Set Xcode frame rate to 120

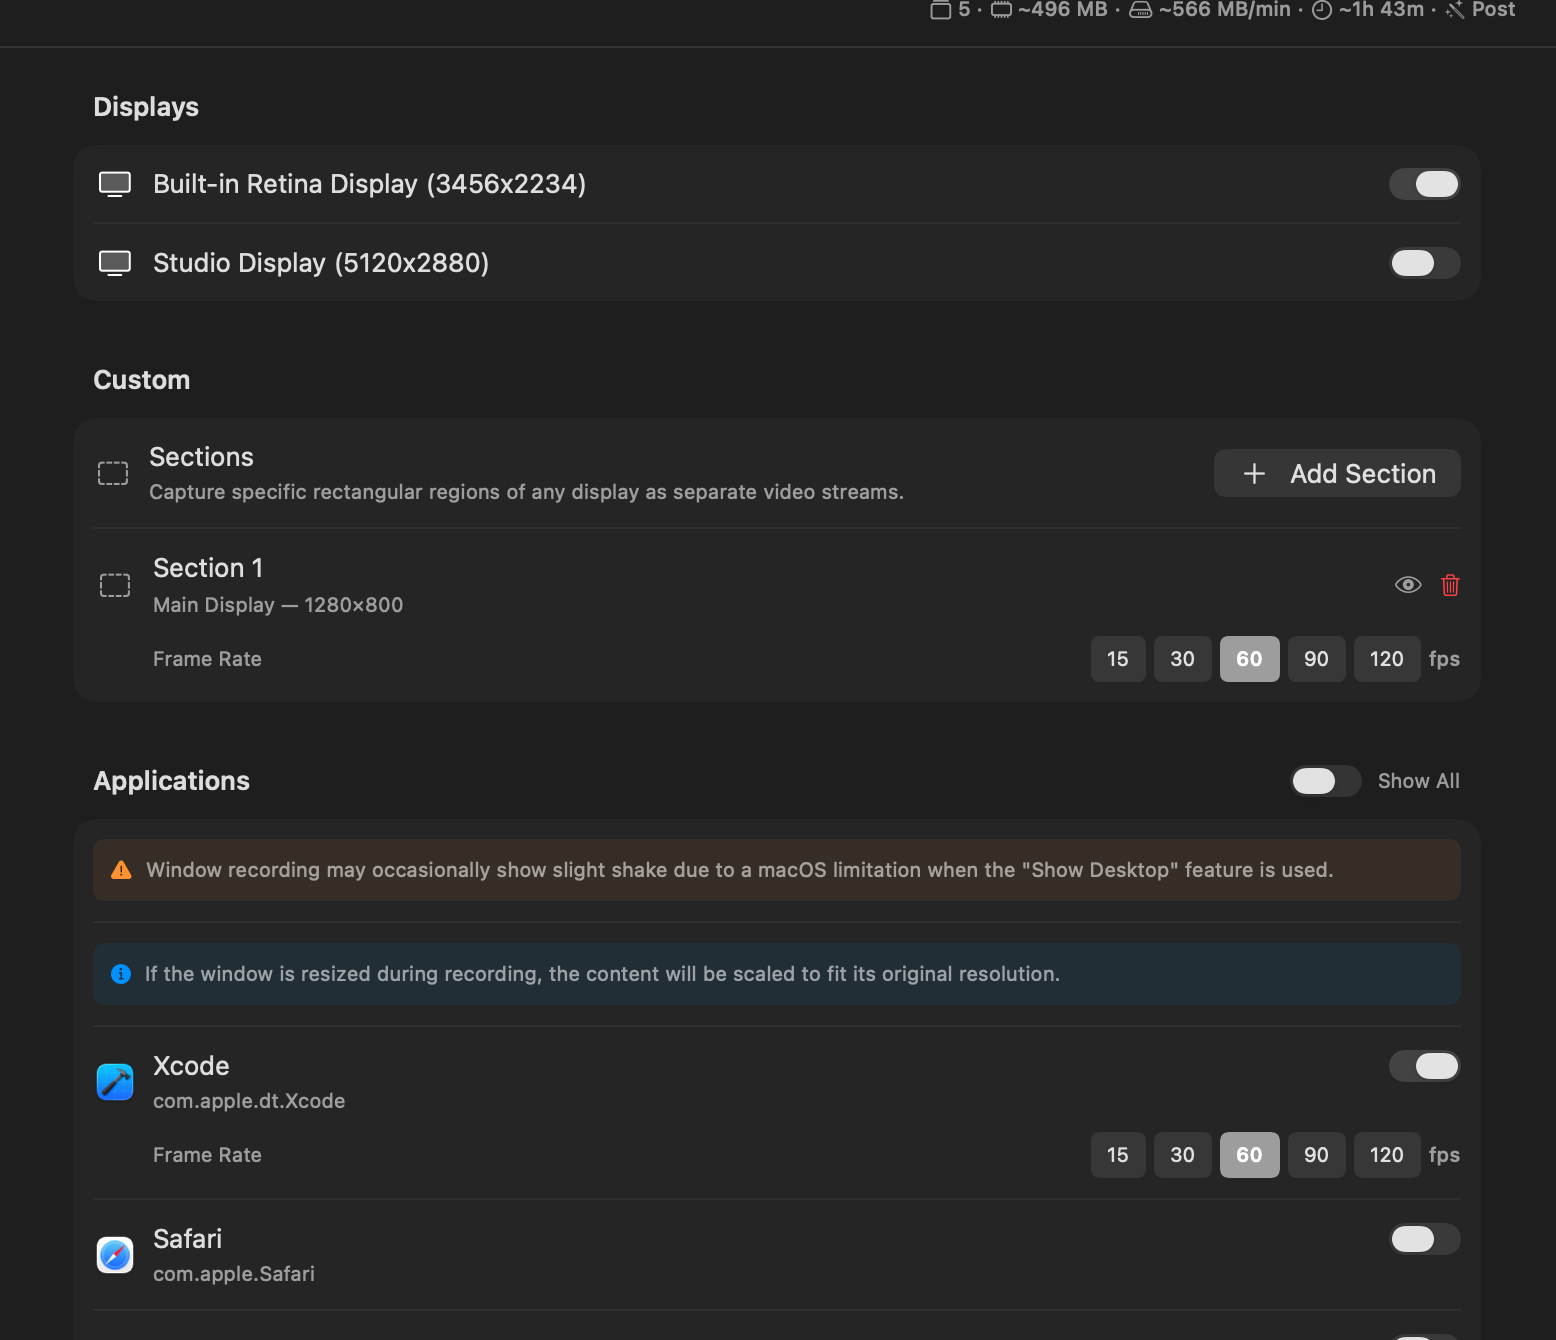[1387, 1155]
